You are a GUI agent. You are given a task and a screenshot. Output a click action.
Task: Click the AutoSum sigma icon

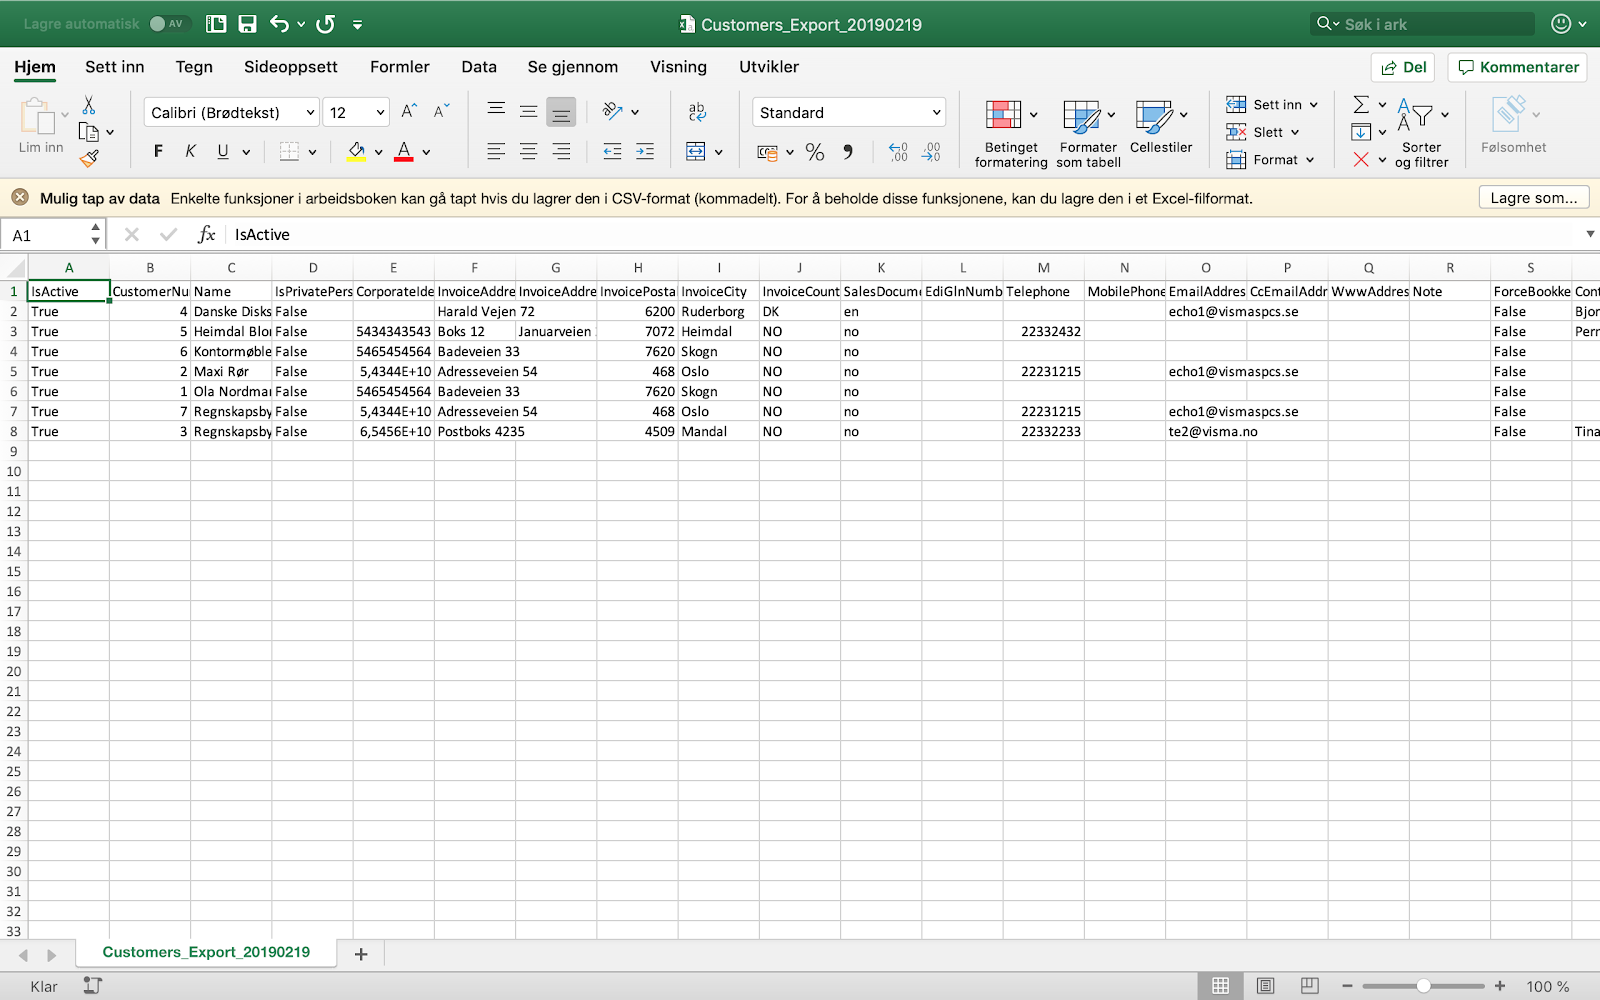[x=1361, y=104]
